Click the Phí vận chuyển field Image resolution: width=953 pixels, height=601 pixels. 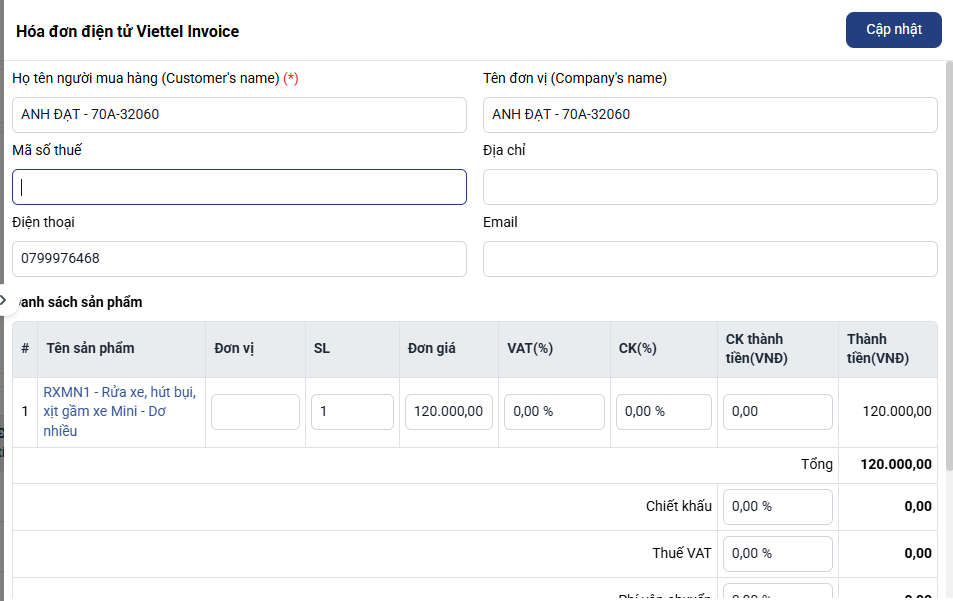pos(777,593)
